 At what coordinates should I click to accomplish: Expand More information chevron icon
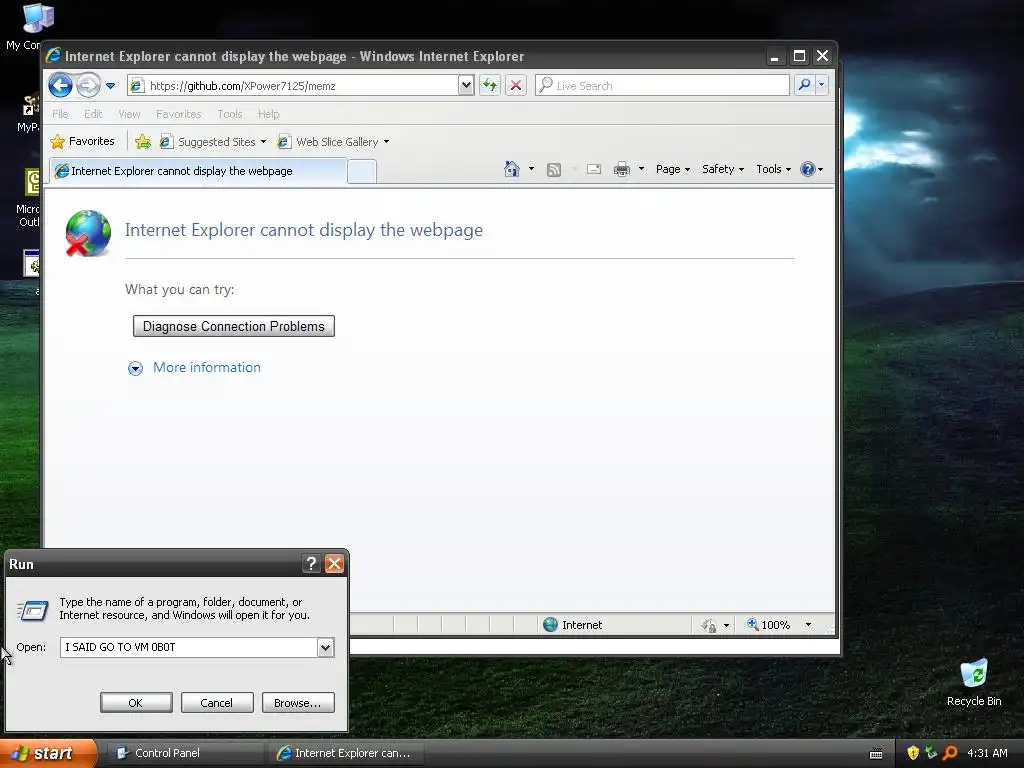pyautogui.click(x=135, y=368)
